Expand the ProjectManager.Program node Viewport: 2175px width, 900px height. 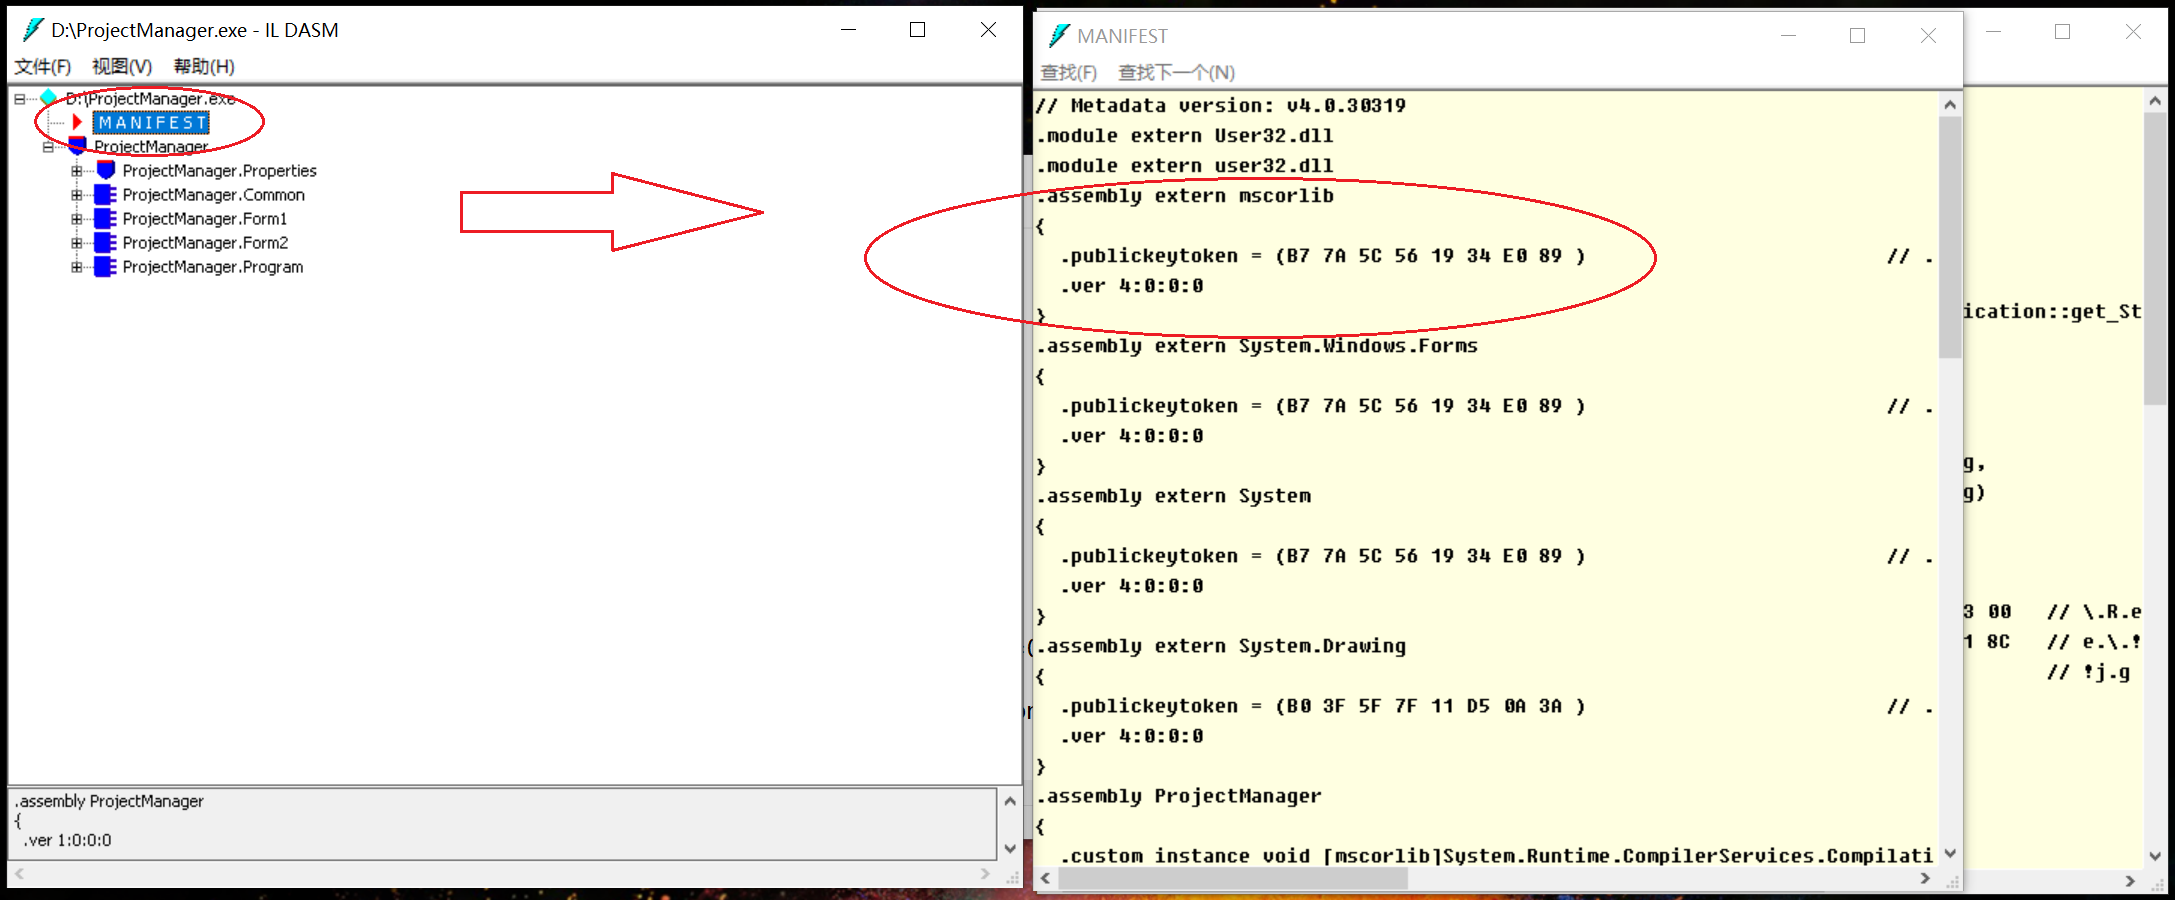coord(77,267)
